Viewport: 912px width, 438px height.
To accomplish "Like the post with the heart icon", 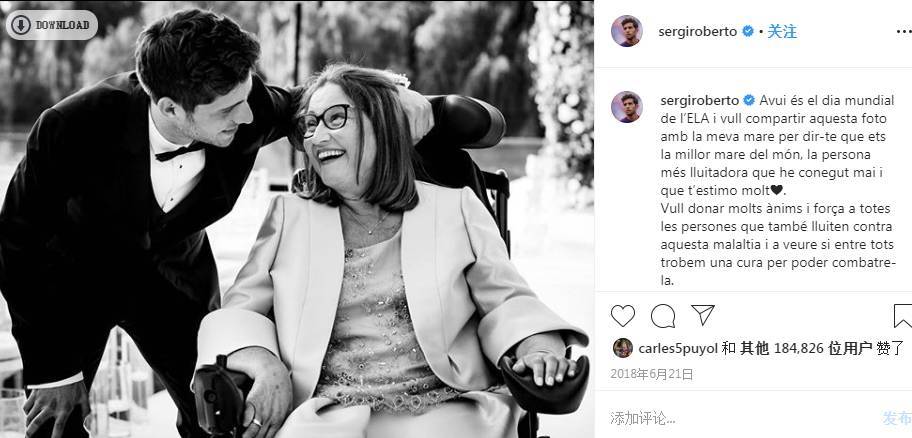I will click(x=623, y=316).
